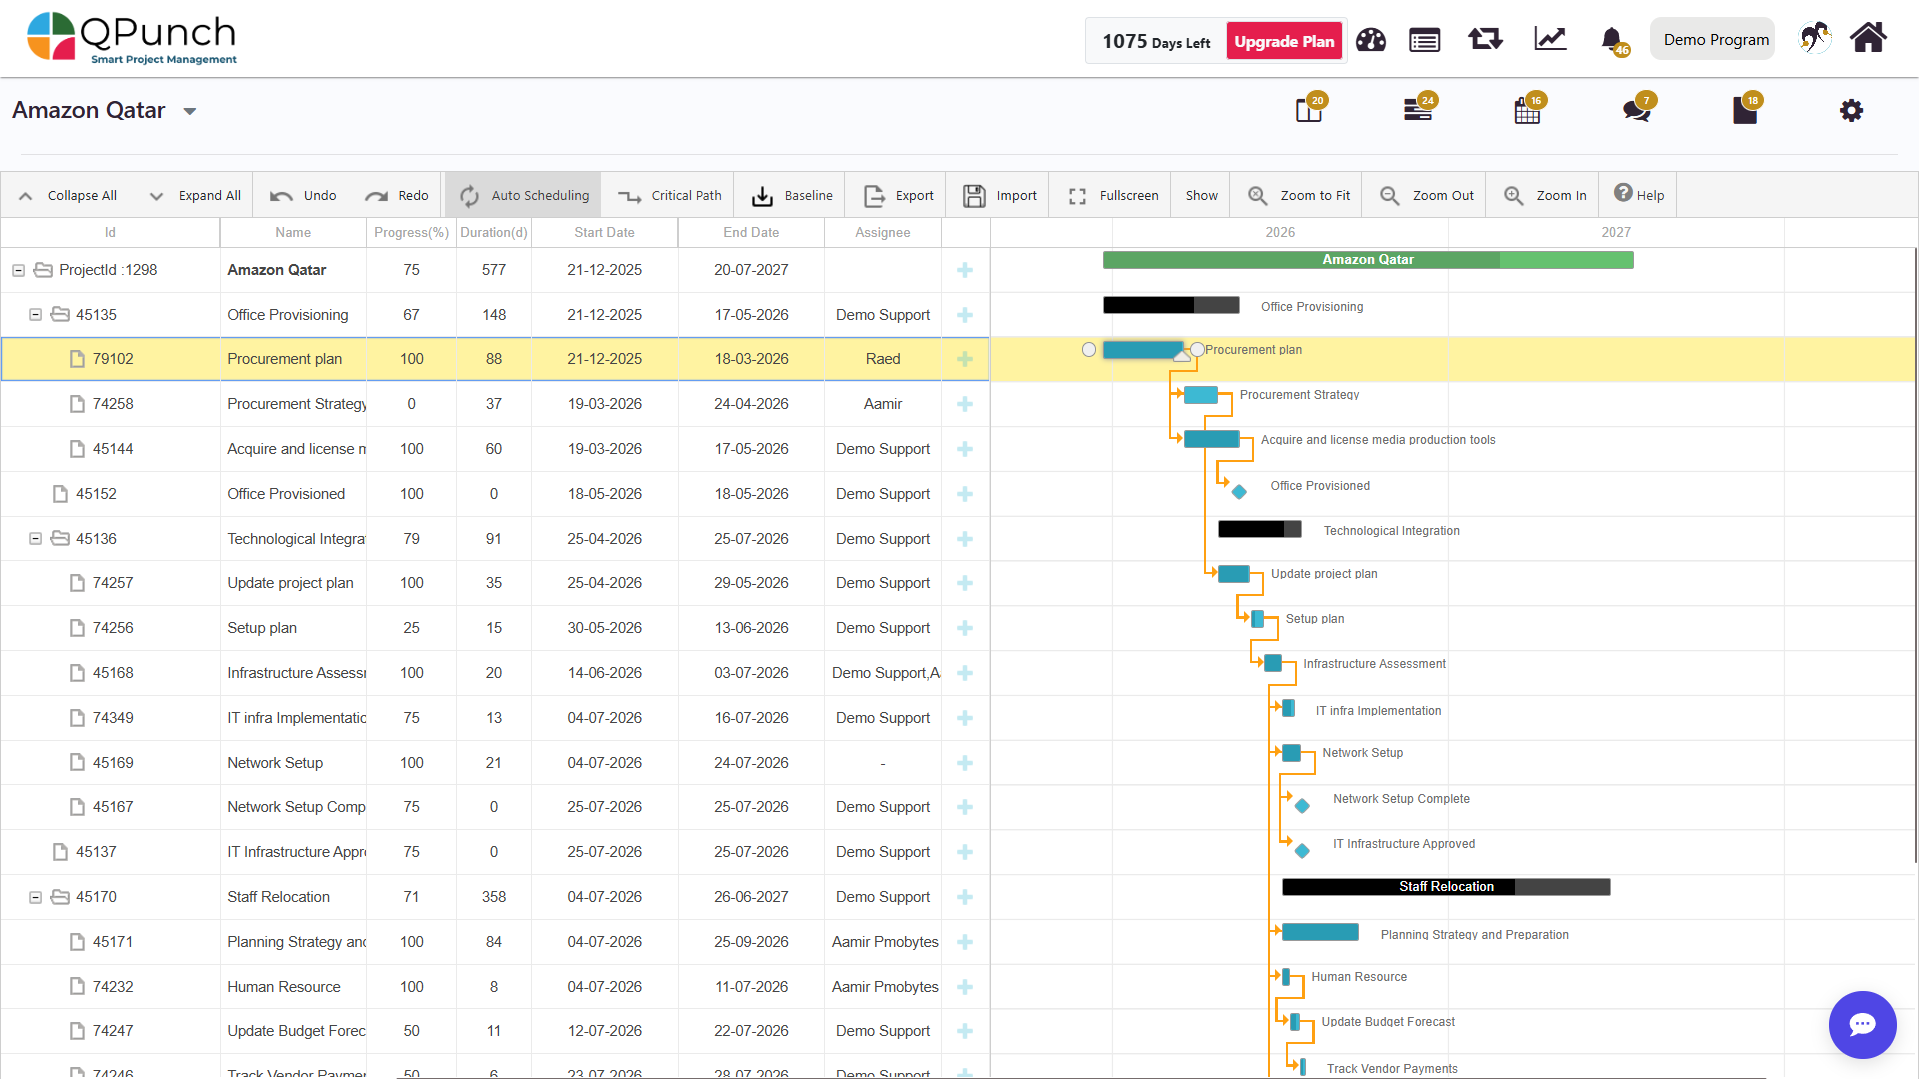Open the Amazon Qatar project dropdown
The height and width of the screenshot is (1079, 1919).
point(190,111)
